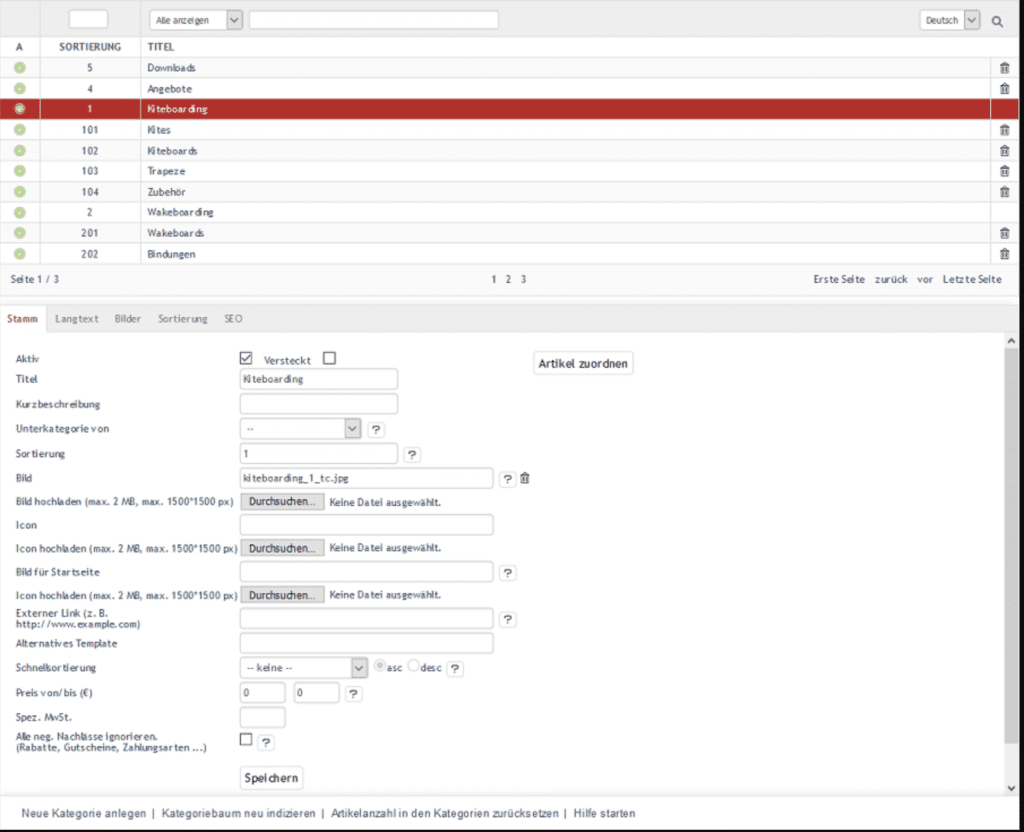
Task: Click the question mark next to Externer Link
Action: (508, 619)
